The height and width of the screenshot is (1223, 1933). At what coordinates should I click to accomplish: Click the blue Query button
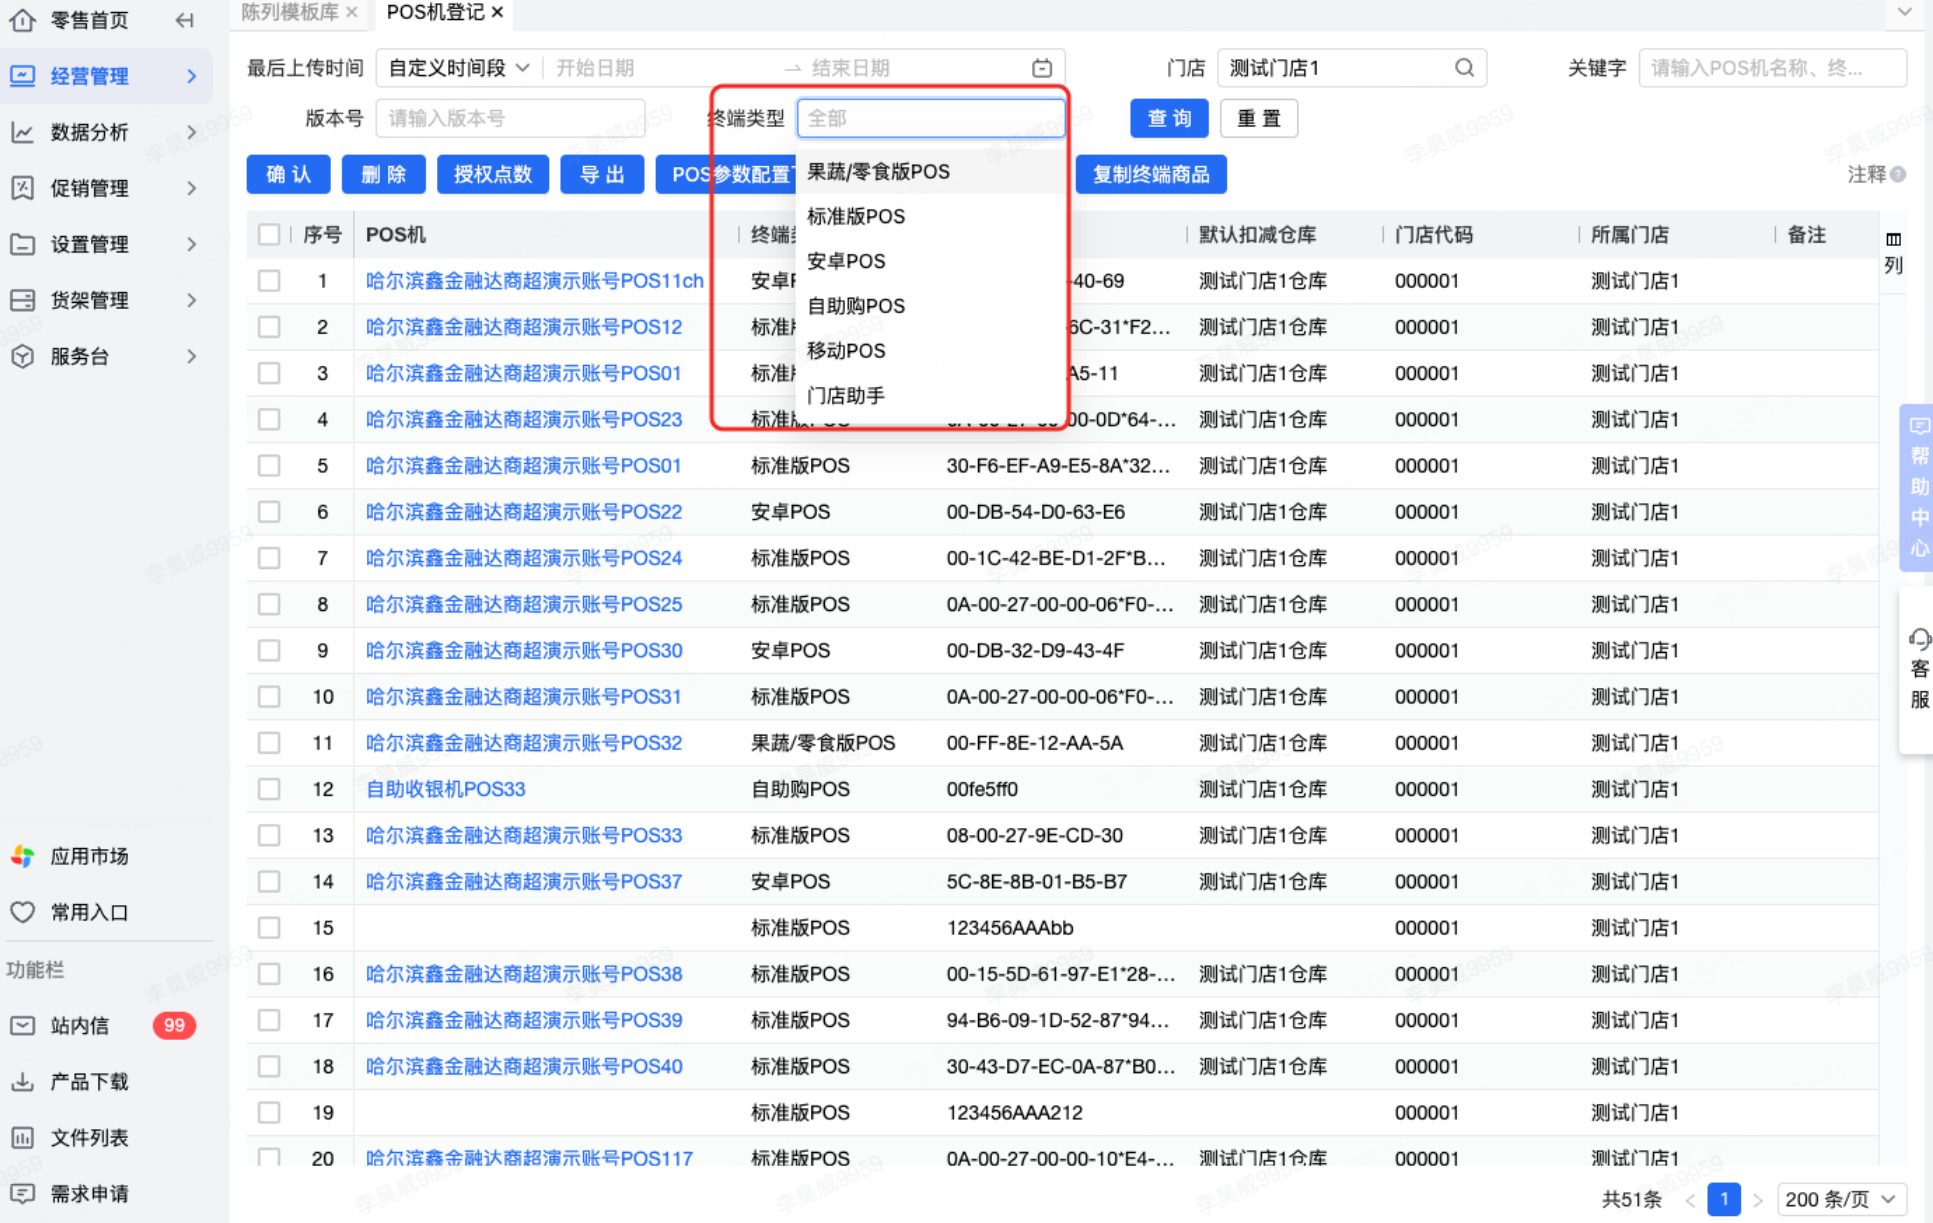point(1168,119)
